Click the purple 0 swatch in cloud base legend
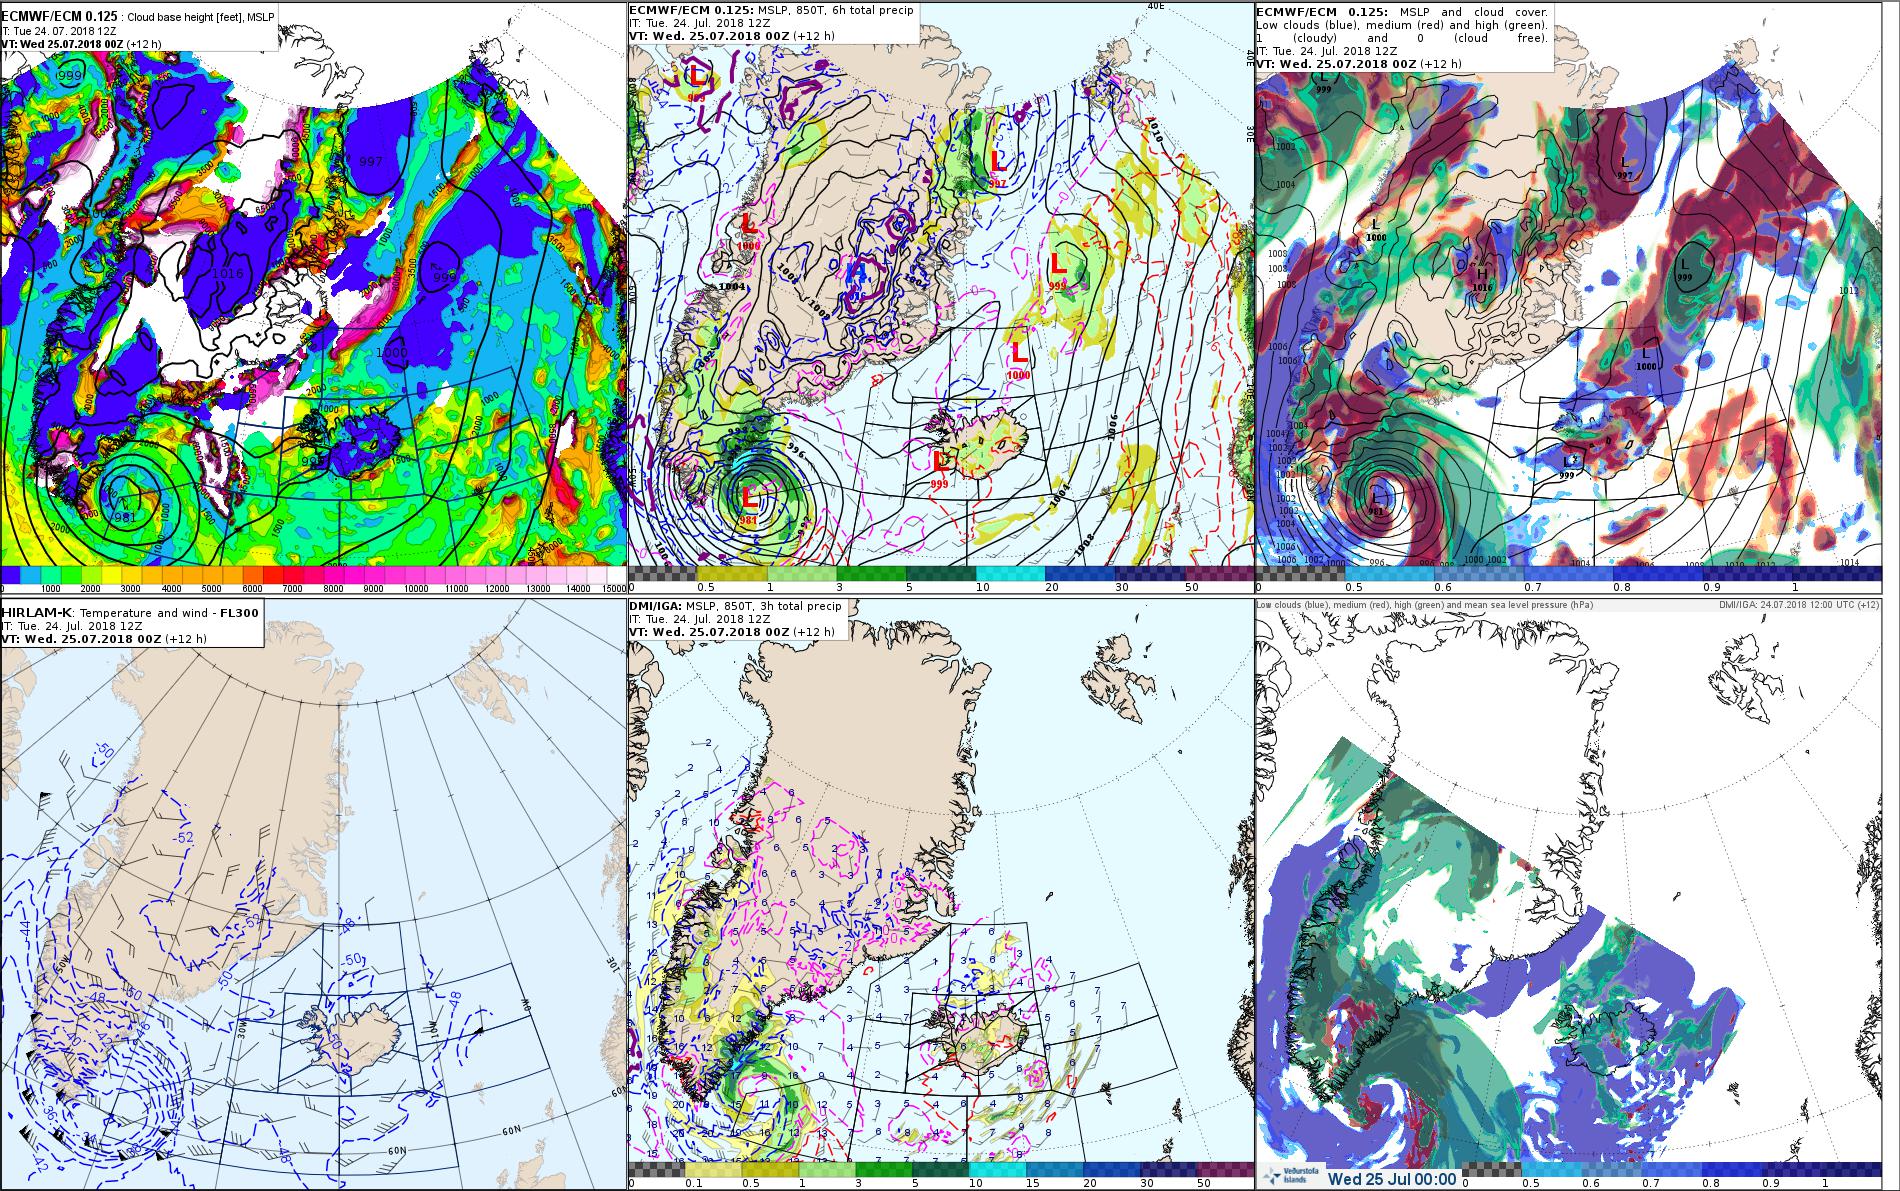 pos(8,576)
